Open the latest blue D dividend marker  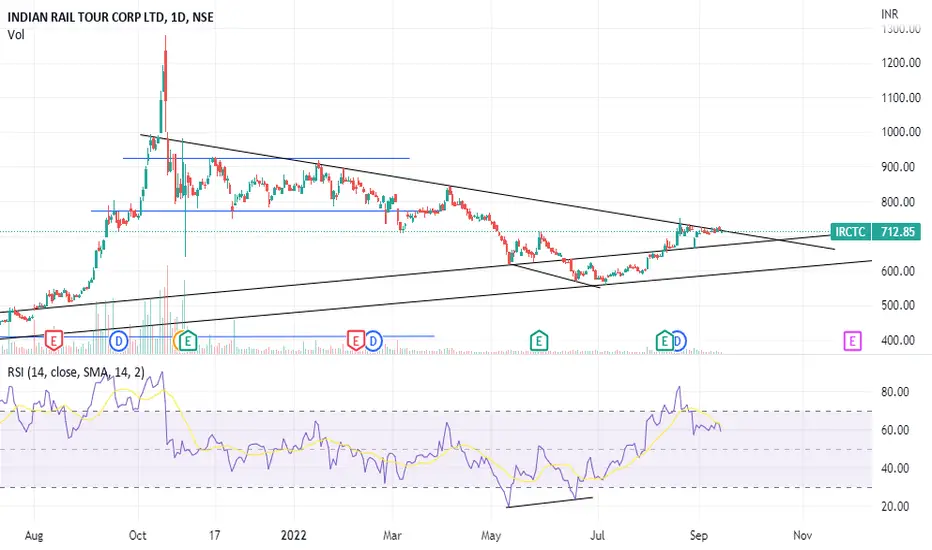678,341
